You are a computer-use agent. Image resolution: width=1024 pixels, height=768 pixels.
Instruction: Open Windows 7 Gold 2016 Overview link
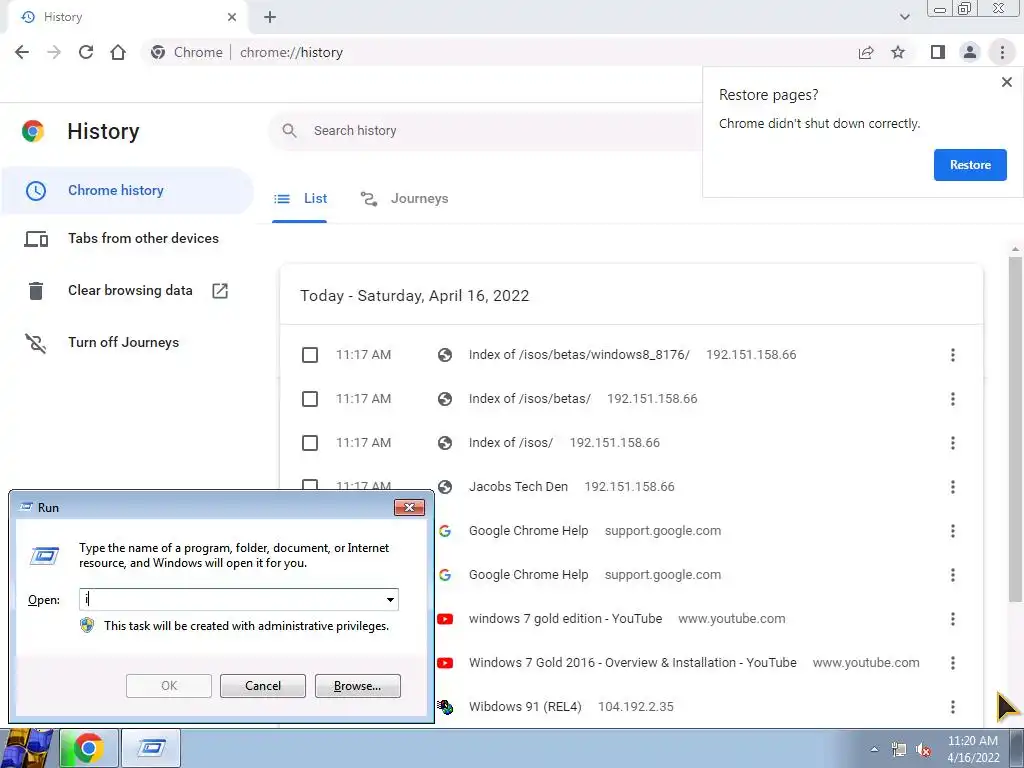[x=632, y=662]
